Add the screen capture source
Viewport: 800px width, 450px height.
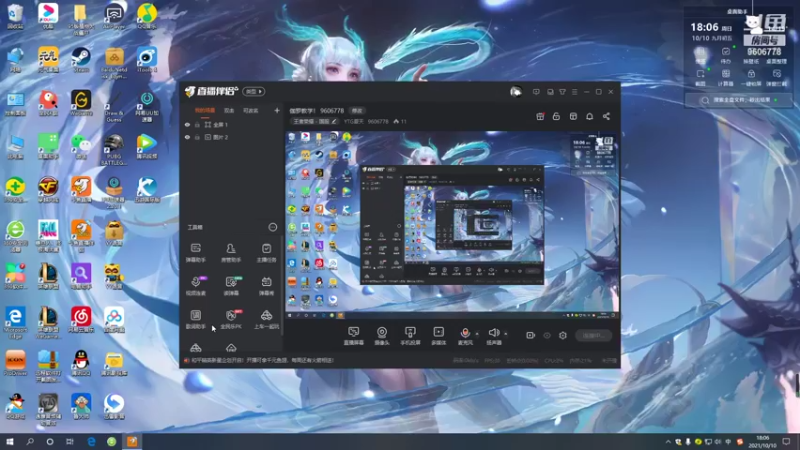[353, 336]
